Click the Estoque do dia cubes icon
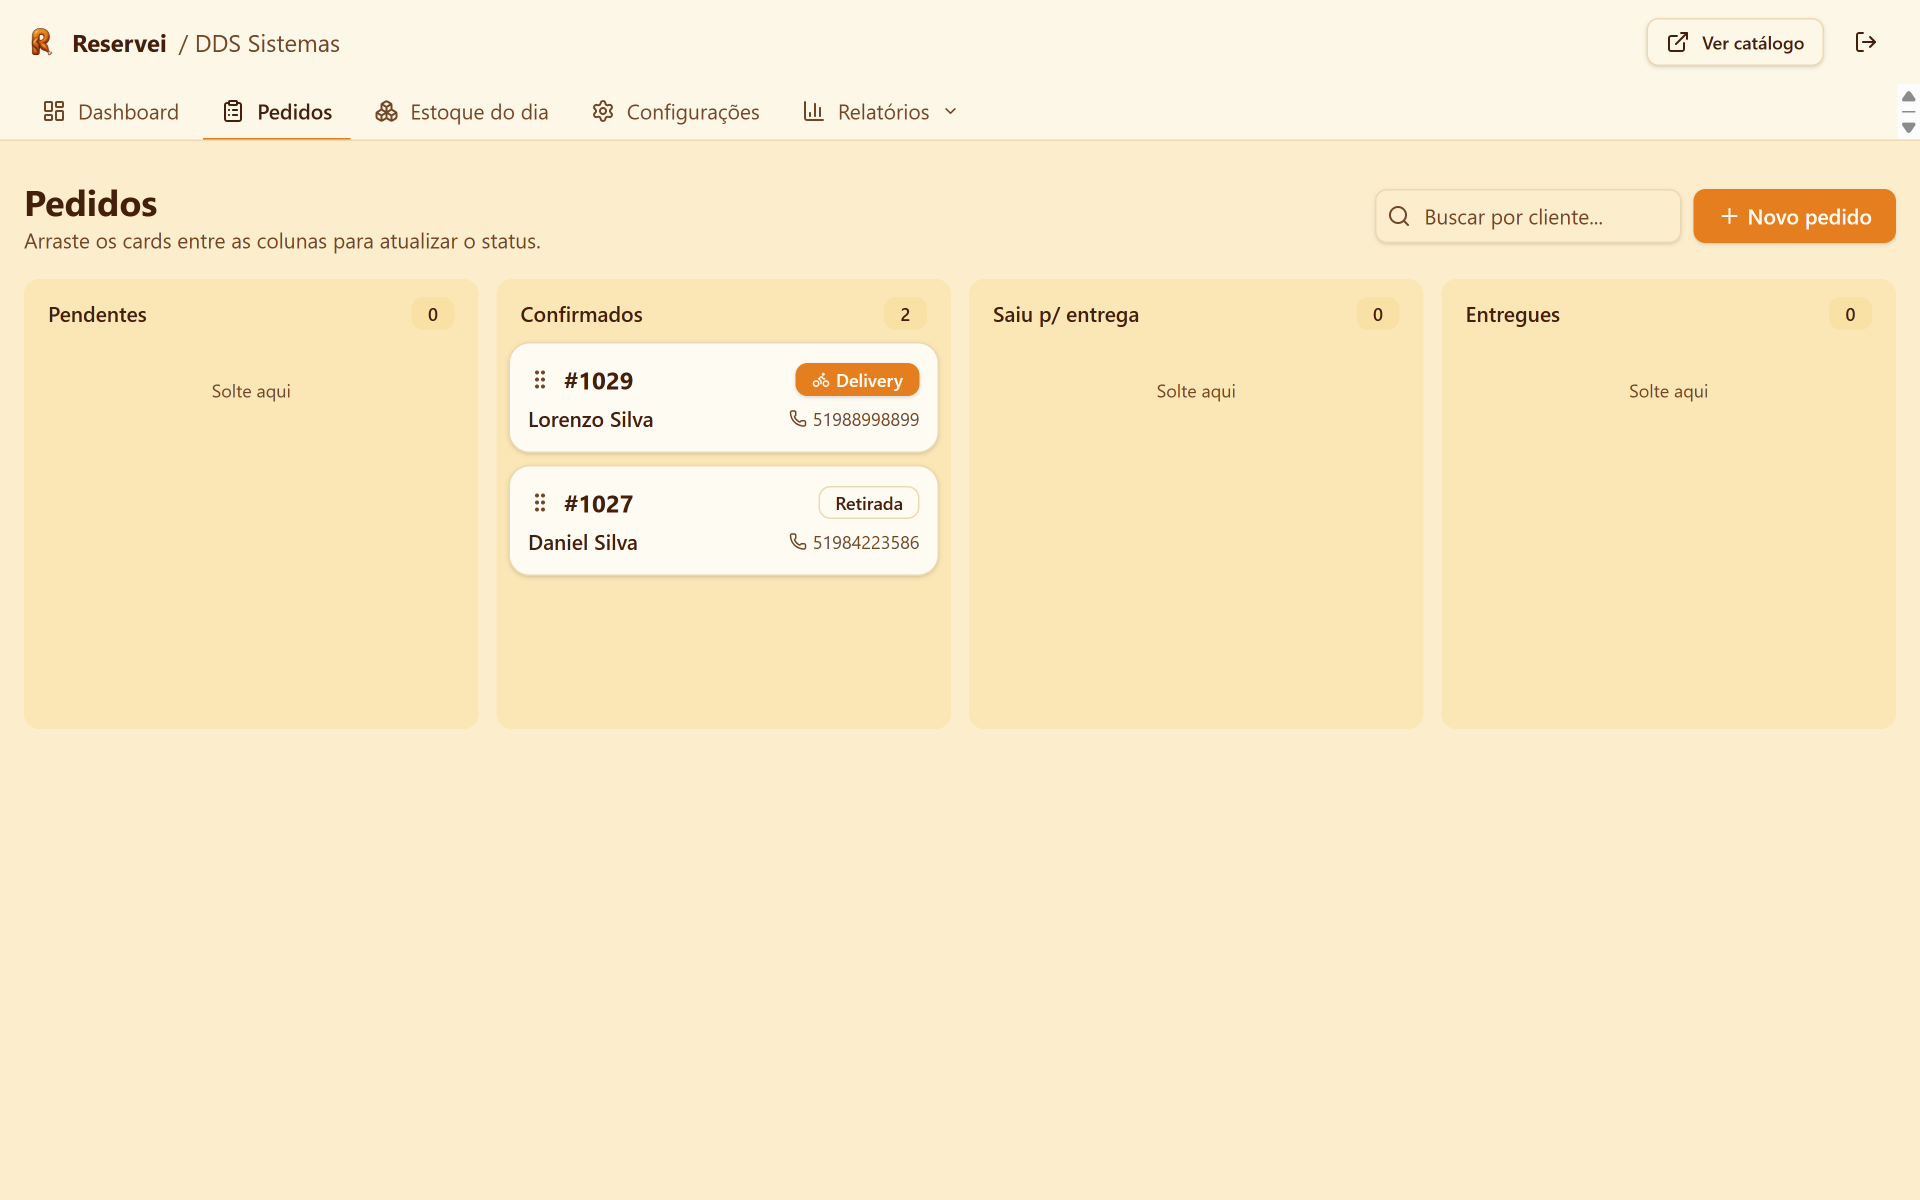Image resolution: width=1920 pixels, height=1200 pixels. point(386,111)
